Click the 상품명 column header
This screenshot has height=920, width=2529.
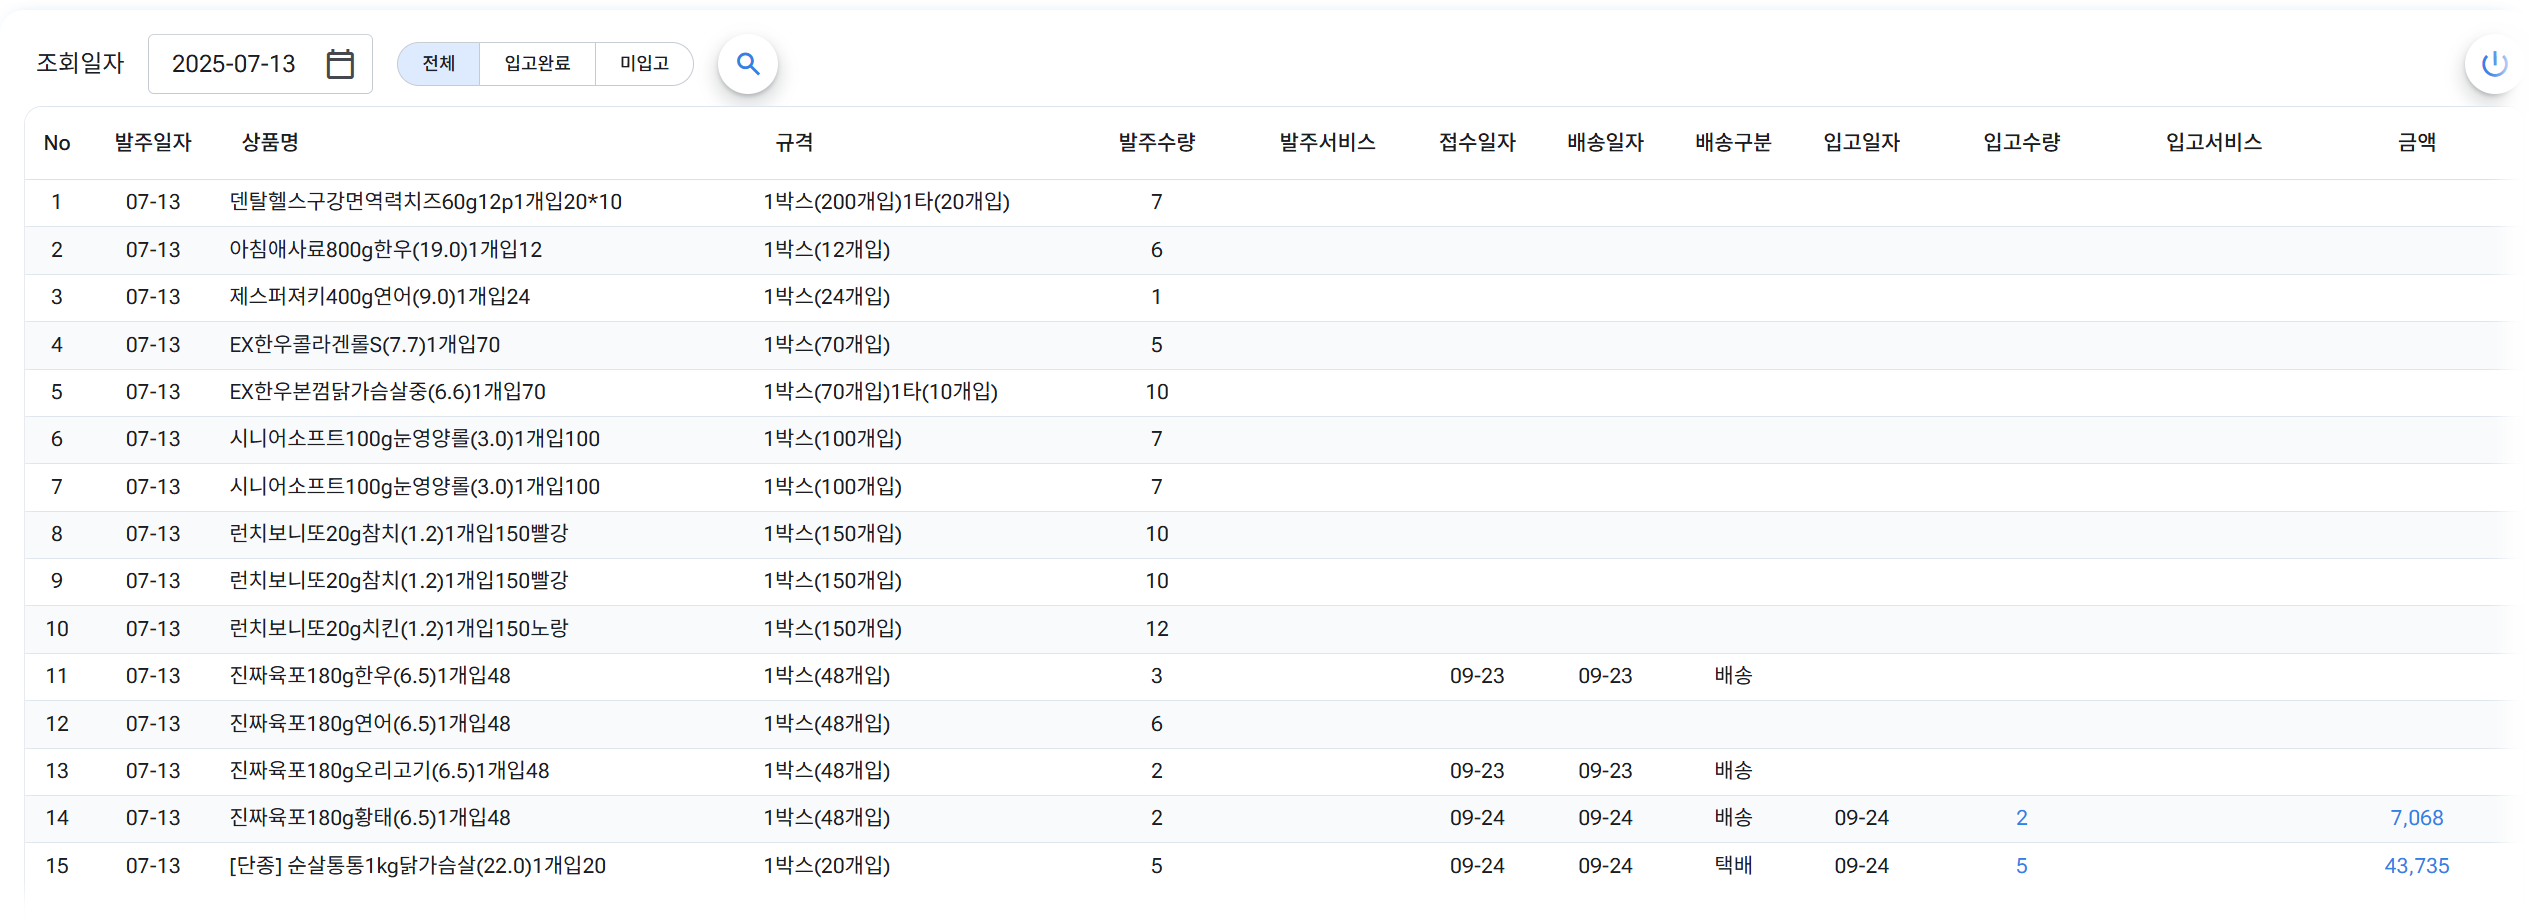[270, 143]
